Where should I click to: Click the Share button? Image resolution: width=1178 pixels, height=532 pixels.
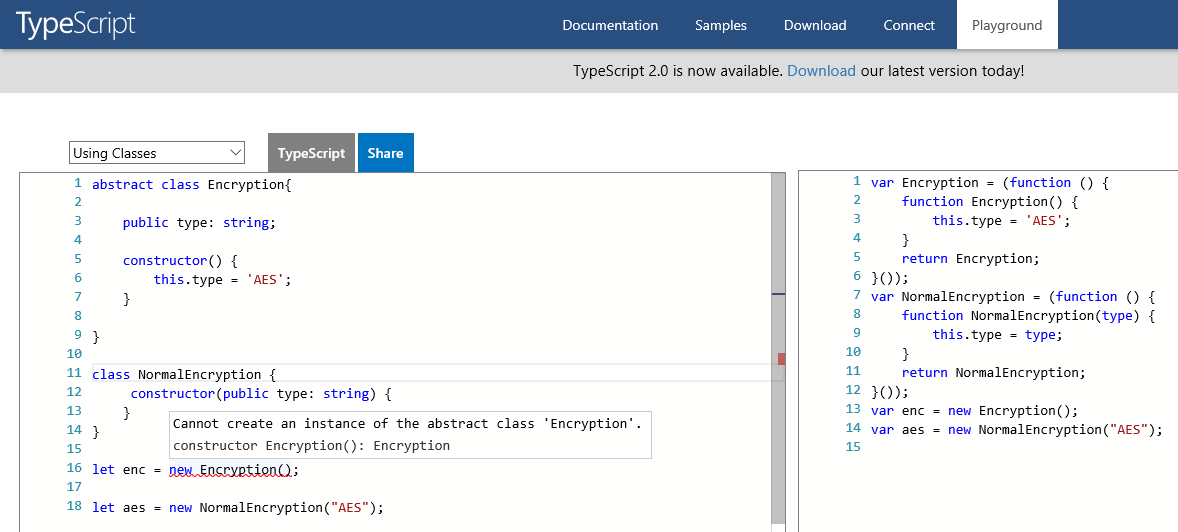coord(385,153)
